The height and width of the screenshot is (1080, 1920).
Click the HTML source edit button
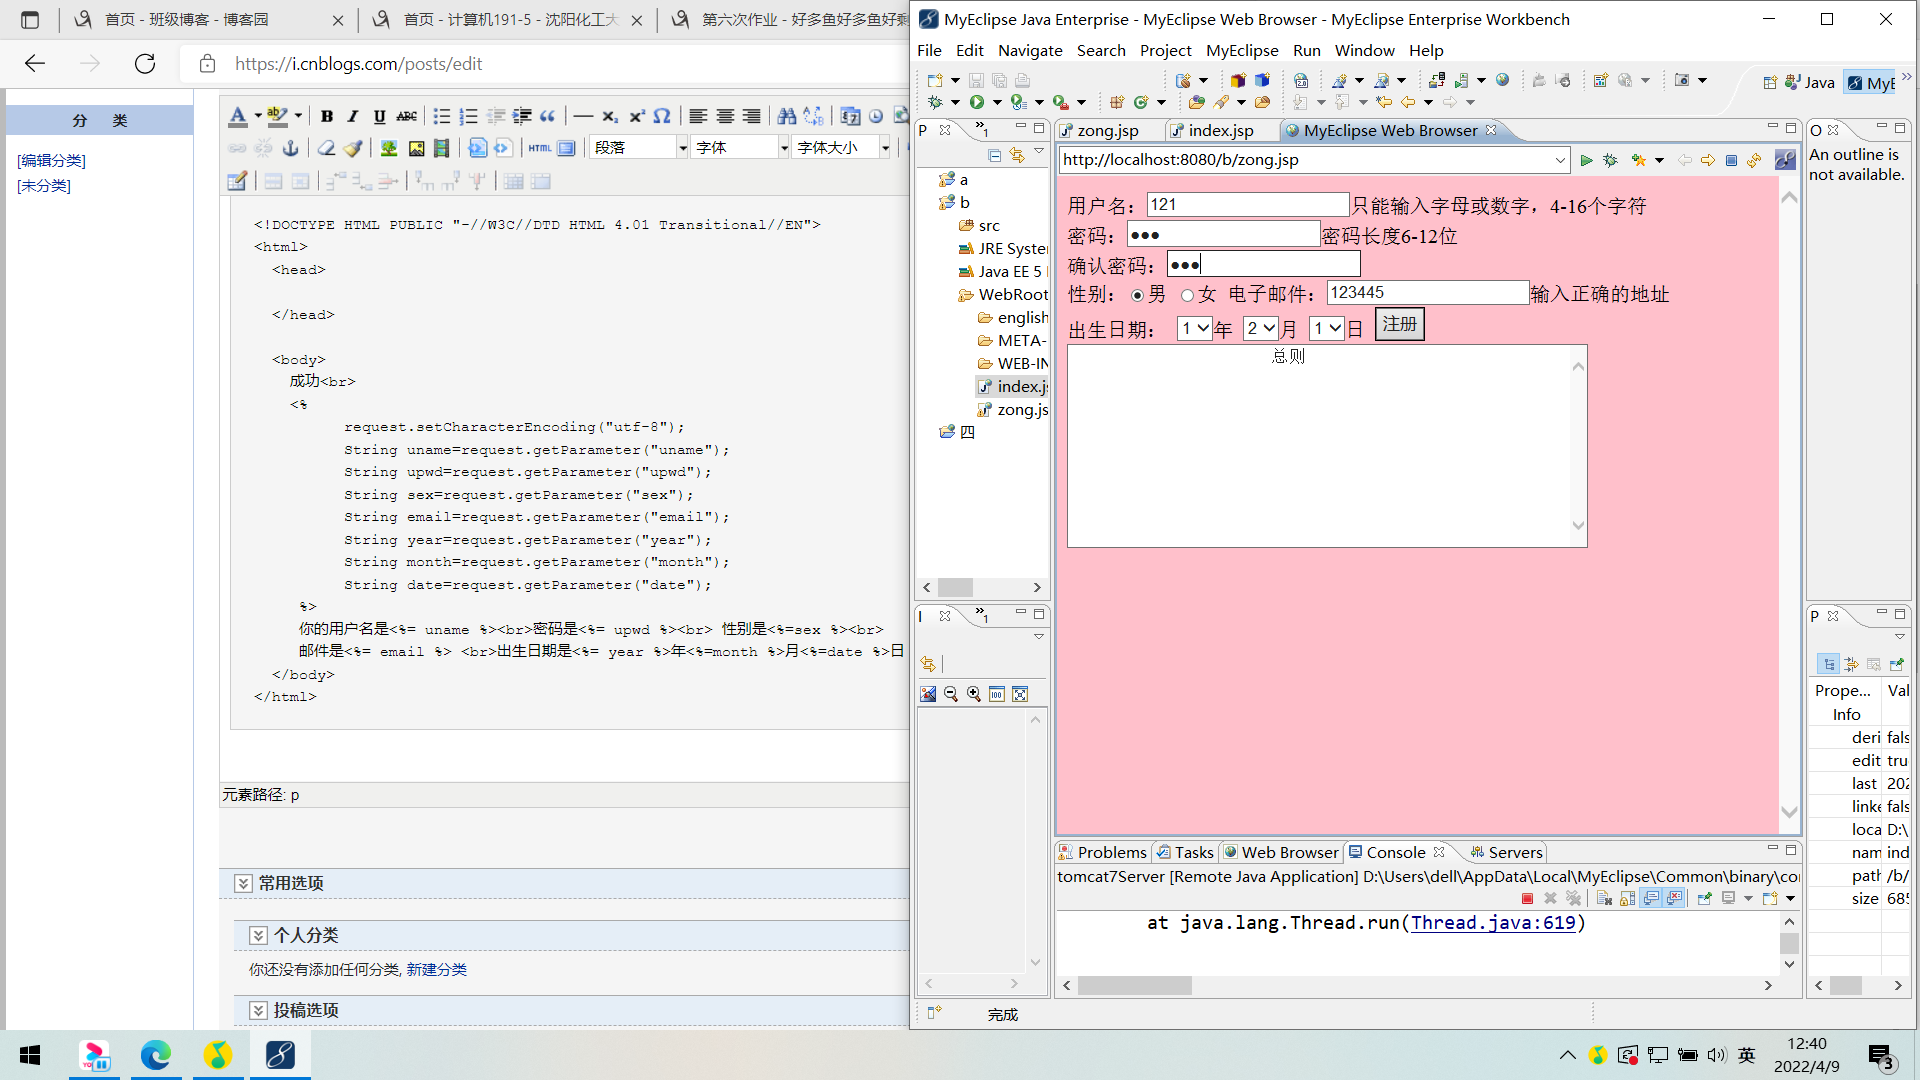click(540, 148)
